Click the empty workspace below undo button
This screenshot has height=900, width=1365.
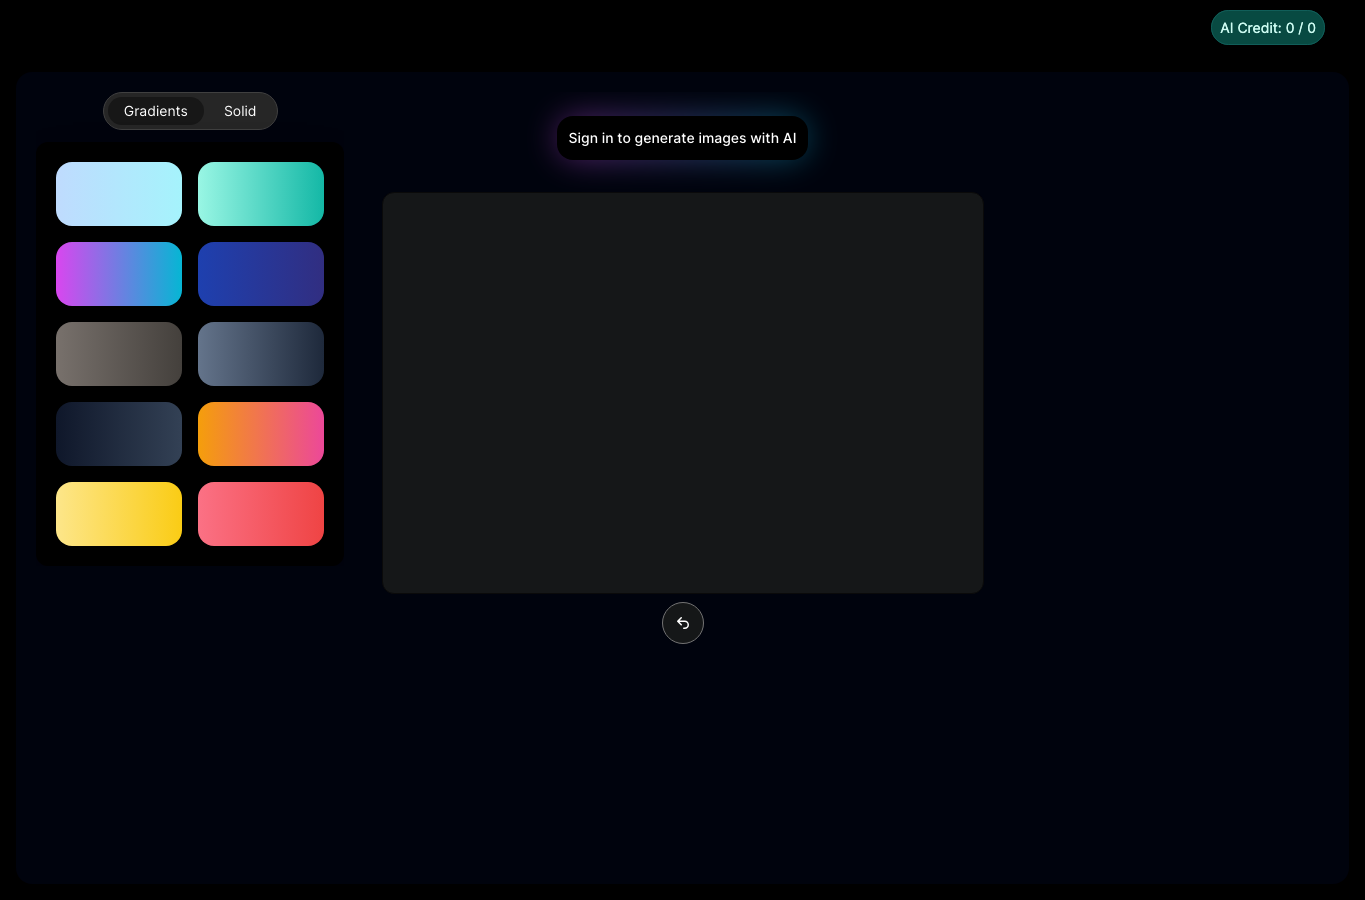pos(683,760)
